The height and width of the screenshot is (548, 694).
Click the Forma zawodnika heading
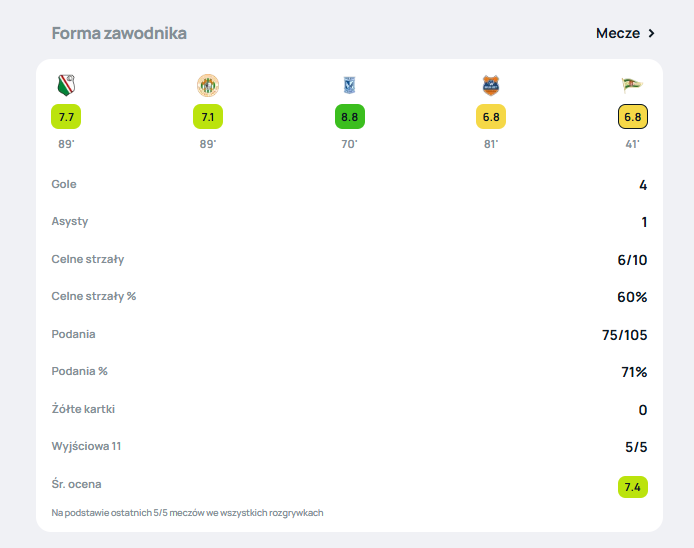click(x=119, y=33)
